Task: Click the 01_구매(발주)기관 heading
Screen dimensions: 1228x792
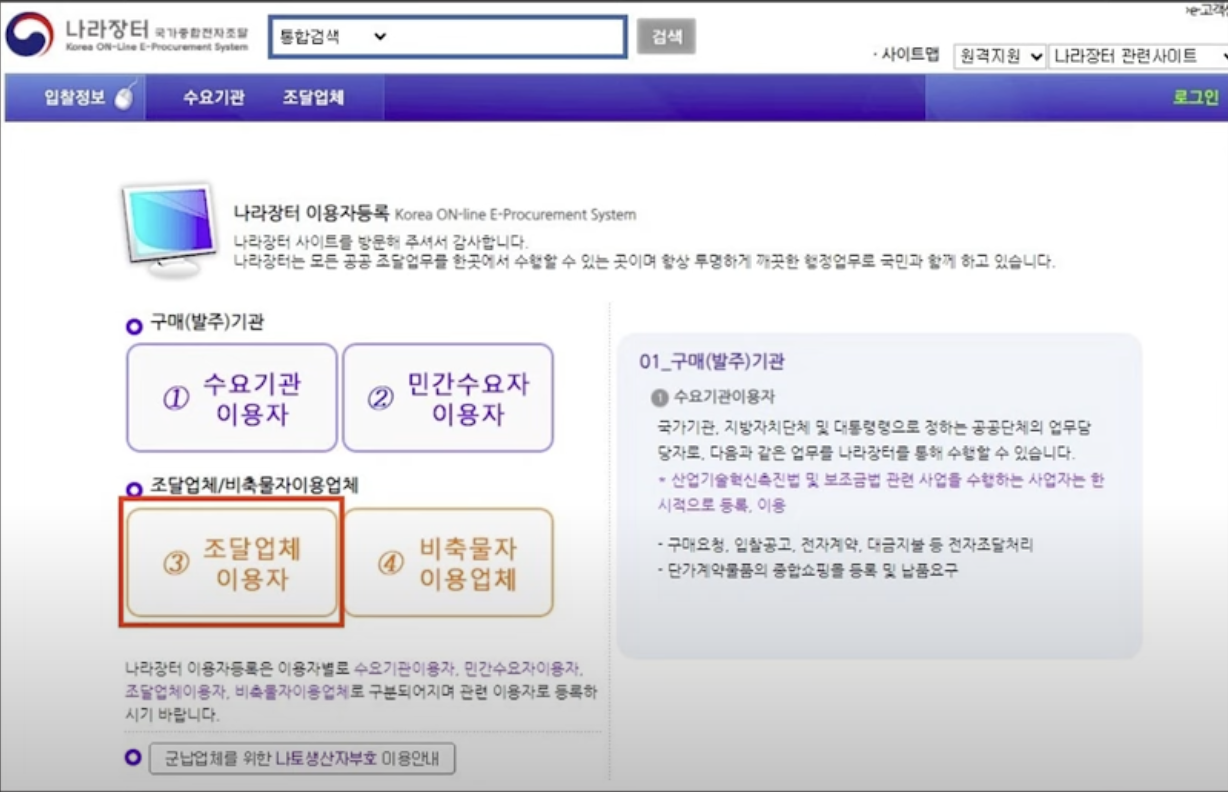Action: pyautogui.click(x=712, y=361)
